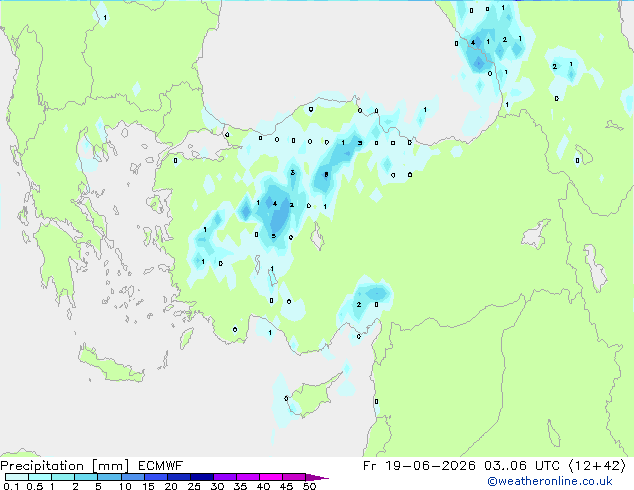Click the 30–35 mm purple legend swatch
This screenshot has height=490, width=634.
pos(224,477)
